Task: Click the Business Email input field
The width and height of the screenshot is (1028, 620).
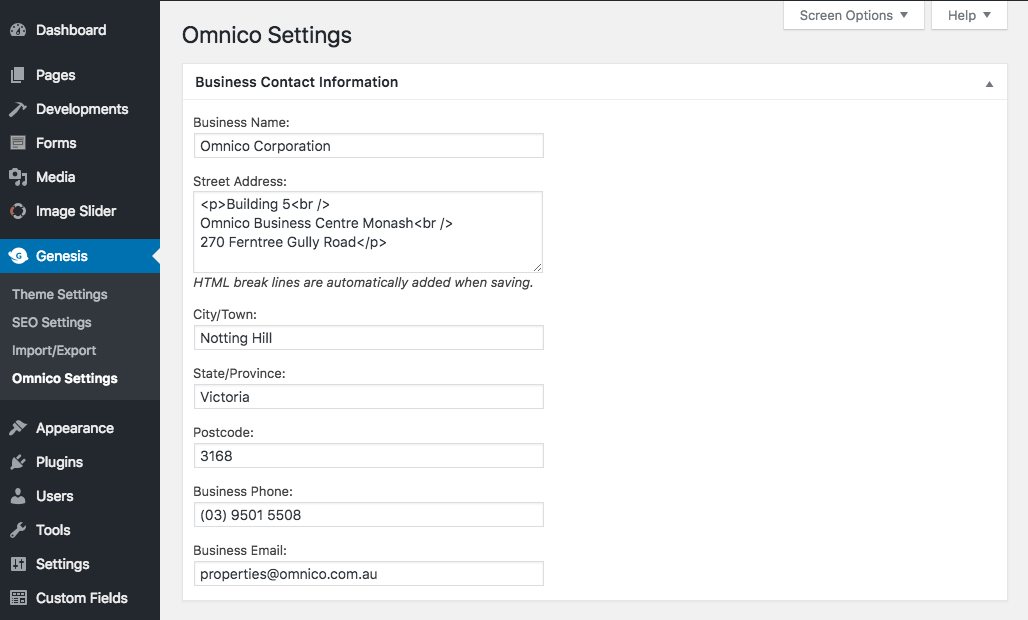Action: click(x=368, y=573)
